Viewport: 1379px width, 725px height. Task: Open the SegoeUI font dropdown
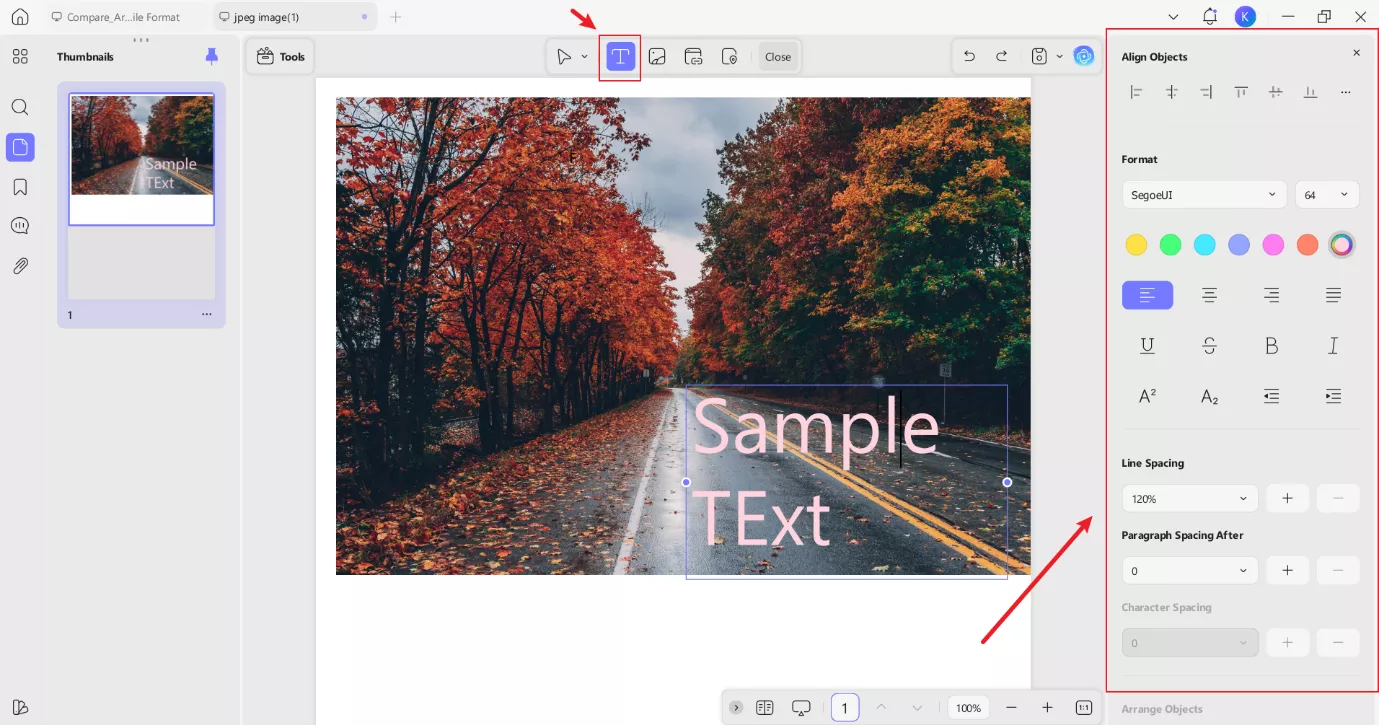[1203, 195]
